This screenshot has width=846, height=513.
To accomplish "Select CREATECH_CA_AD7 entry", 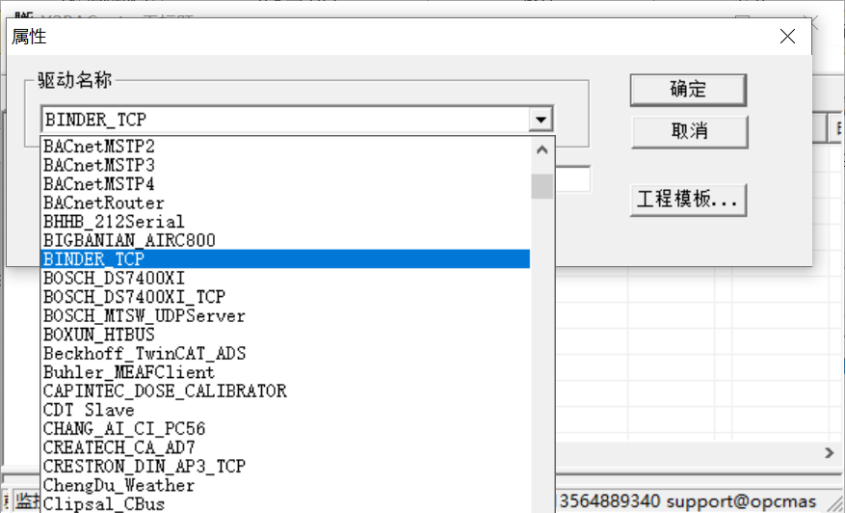I will [x=285, y=447].
